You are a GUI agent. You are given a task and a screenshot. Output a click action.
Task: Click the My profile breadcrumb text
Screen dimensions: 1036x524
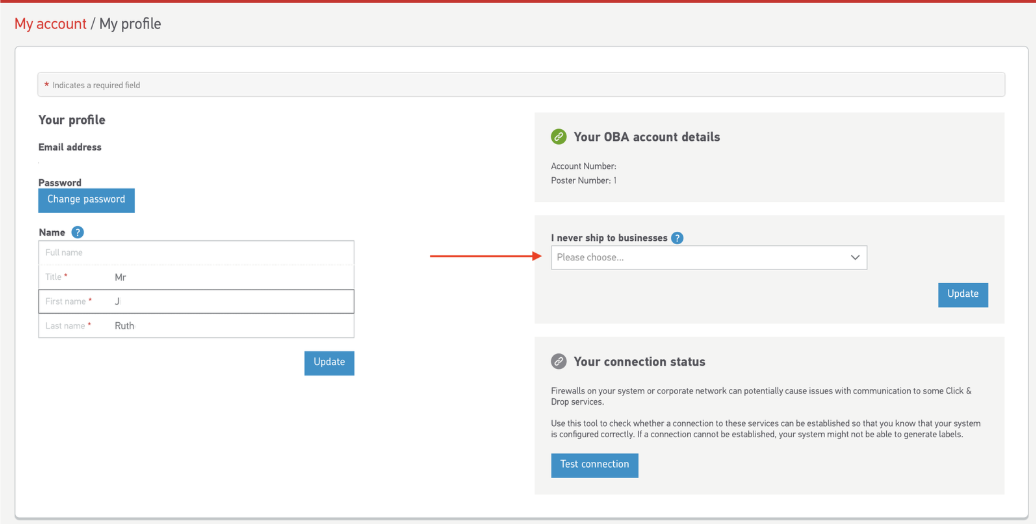pyautogui.click(x=130, y=24)
